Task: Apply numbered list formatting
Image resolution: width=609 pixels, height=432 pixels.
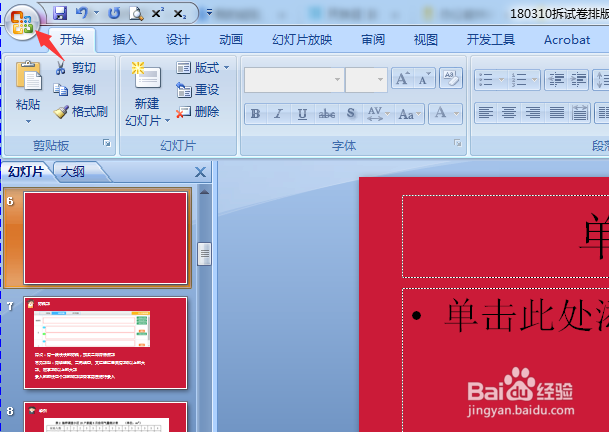Action: tap(519, 80)
